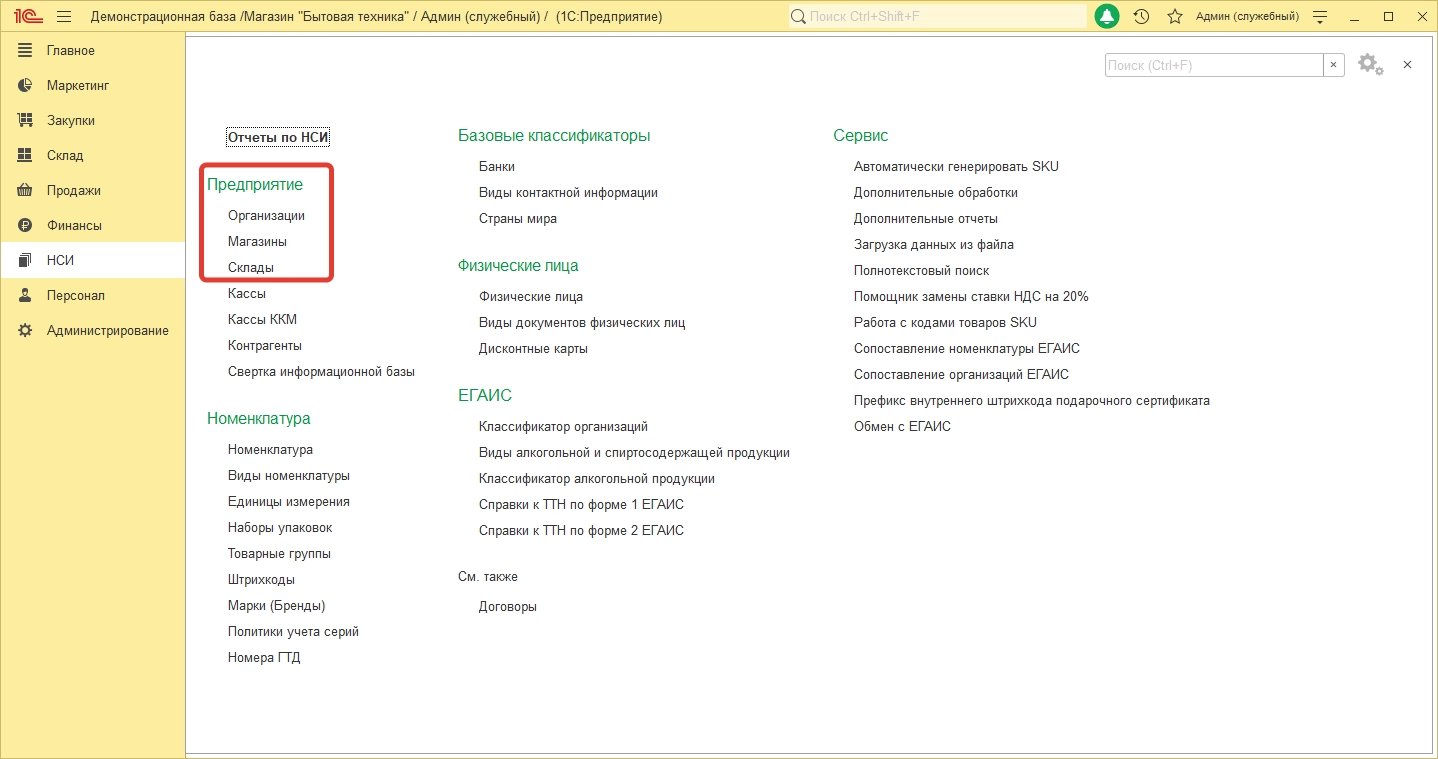1438x759 pixels.
Task: Open Свертка информационной базы
Action: (x=321, y=372)
